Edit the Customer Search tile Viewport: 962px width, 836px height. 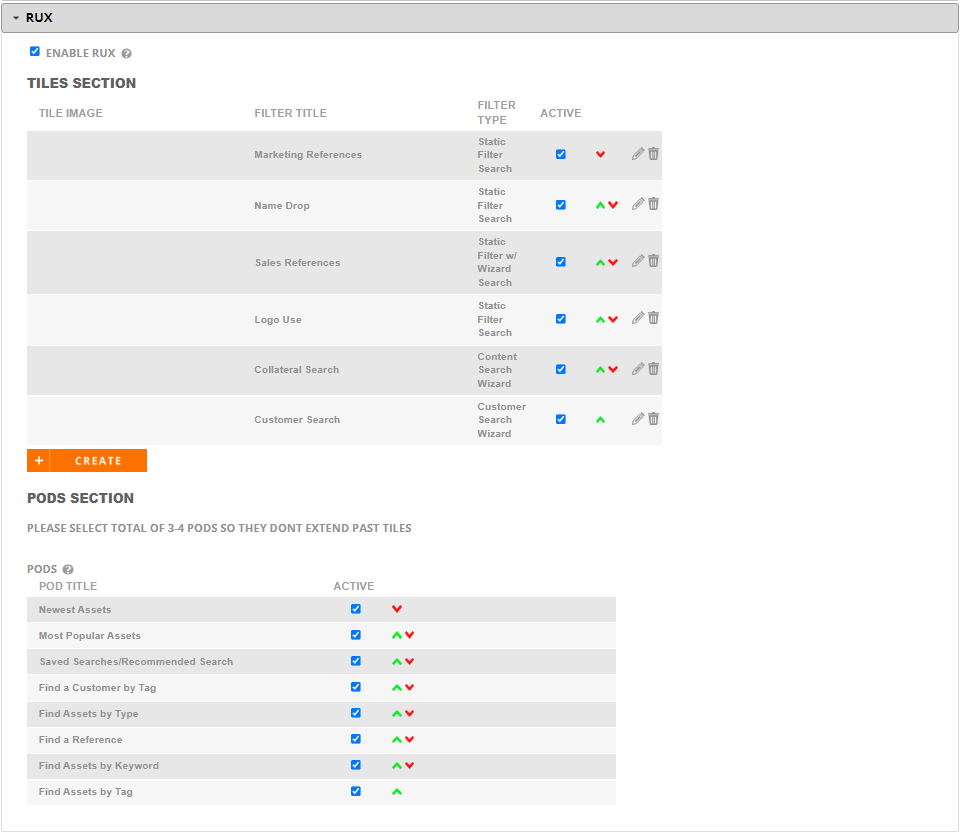(x=638, y=419)
